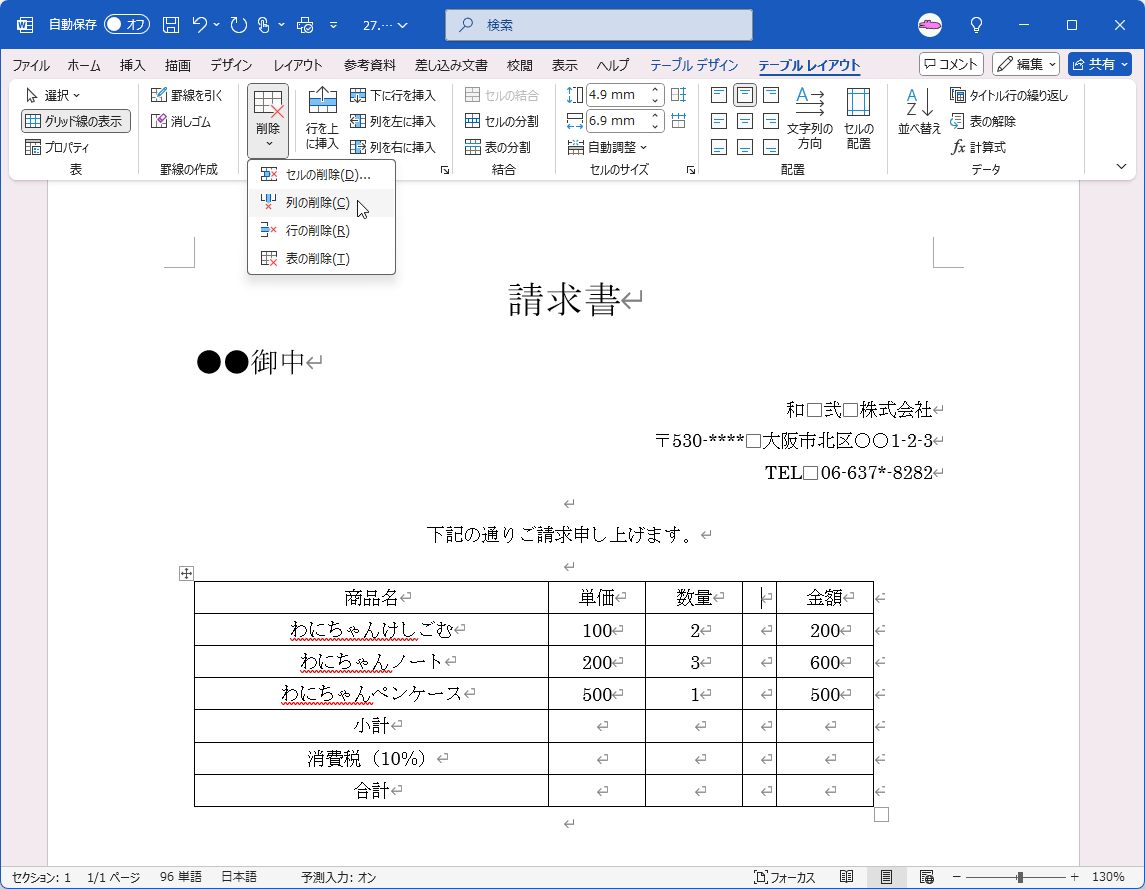Toggle 自動保存 autosave switch
1145x889 pixels.
[x=127, y=25]
